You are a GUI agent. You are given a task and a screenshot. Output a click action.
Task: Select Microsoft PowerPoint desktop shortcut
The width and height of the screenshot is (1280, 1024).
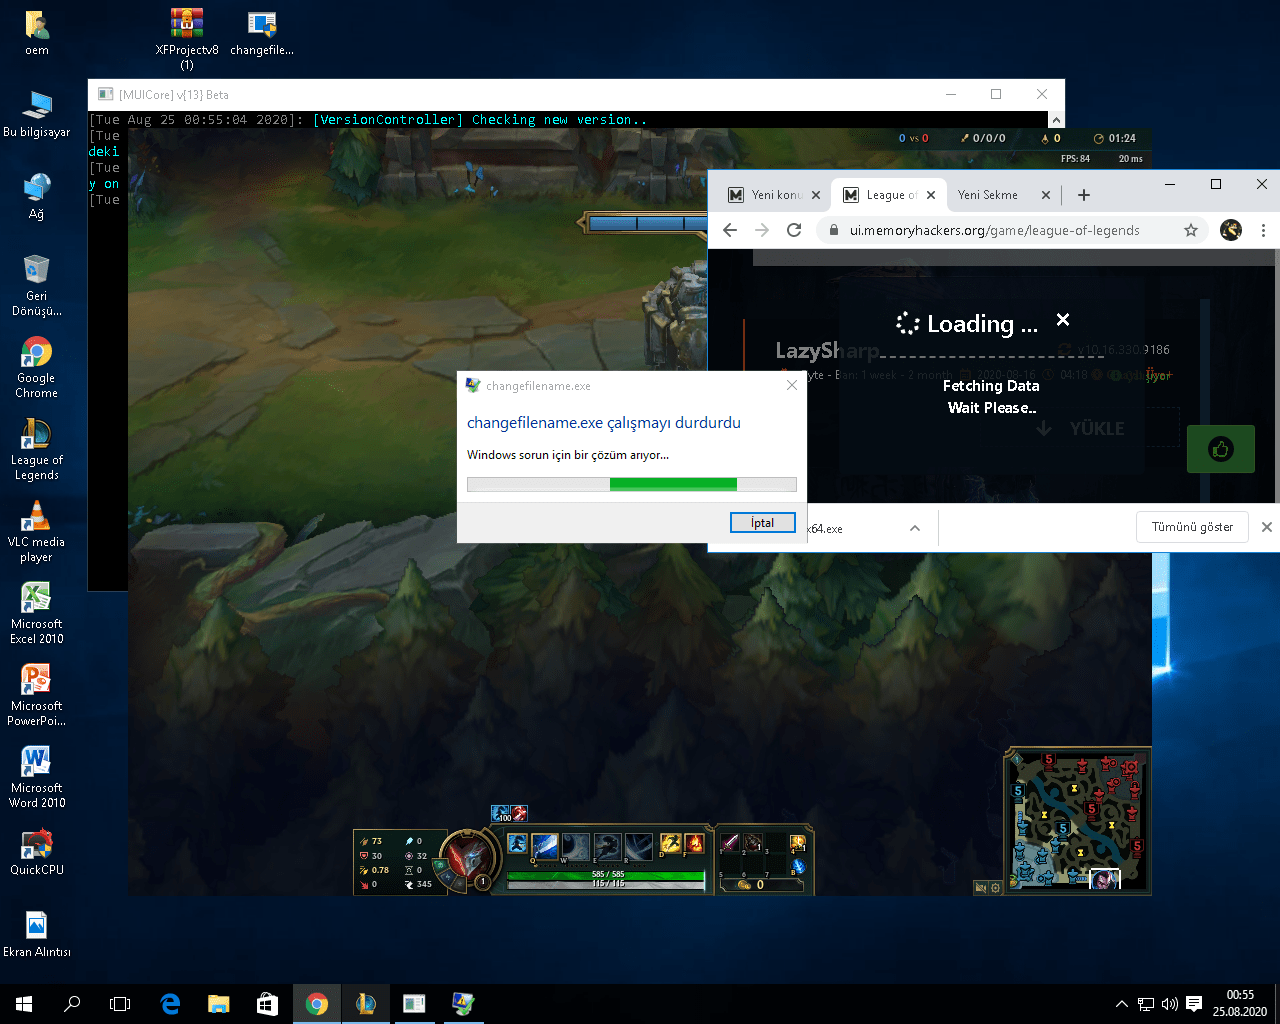(37, 696)
